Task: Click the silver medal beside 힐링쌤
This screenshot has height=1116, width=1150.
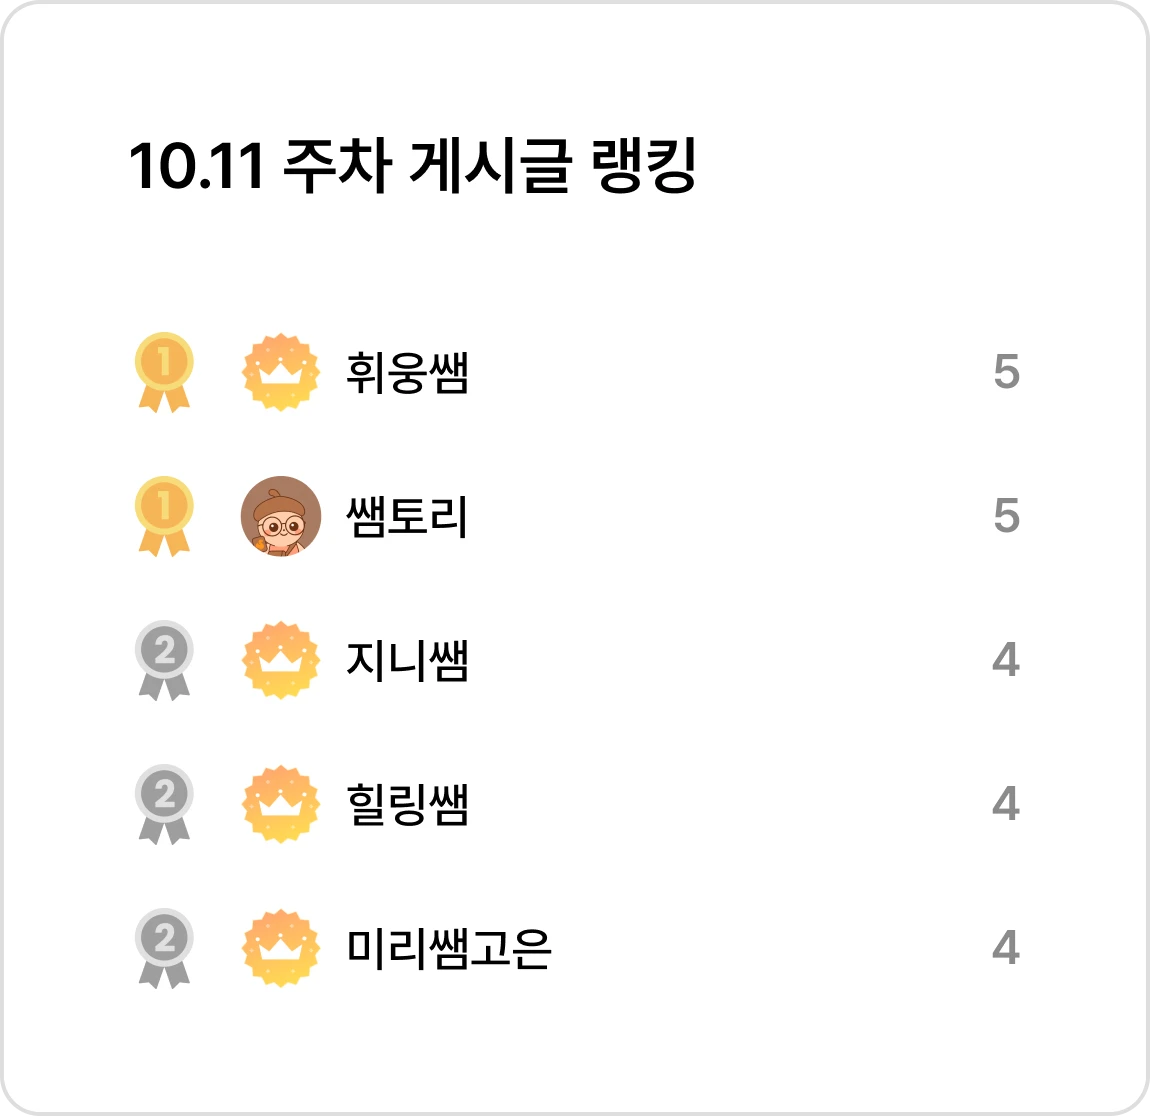Action: click(164, 804)
